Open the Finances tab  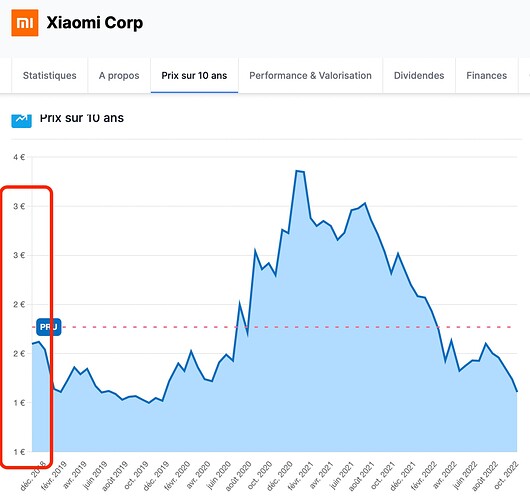(486, 75)
